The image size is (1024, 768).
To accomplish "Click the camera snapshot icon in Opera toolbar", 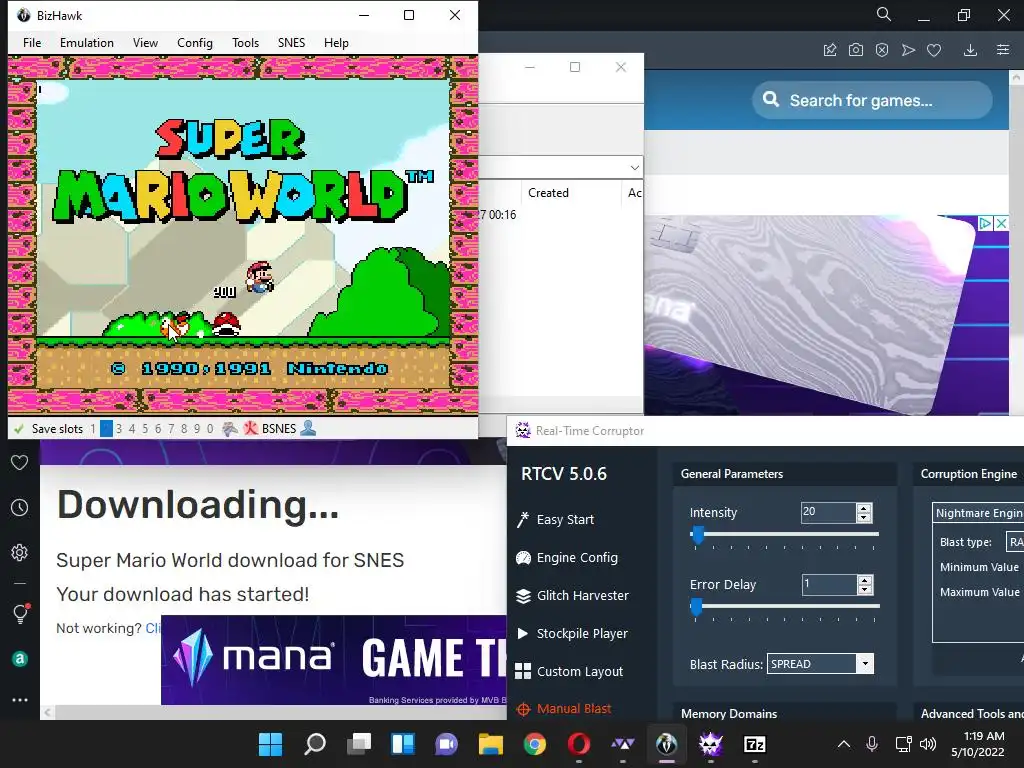I will (856, 50).
